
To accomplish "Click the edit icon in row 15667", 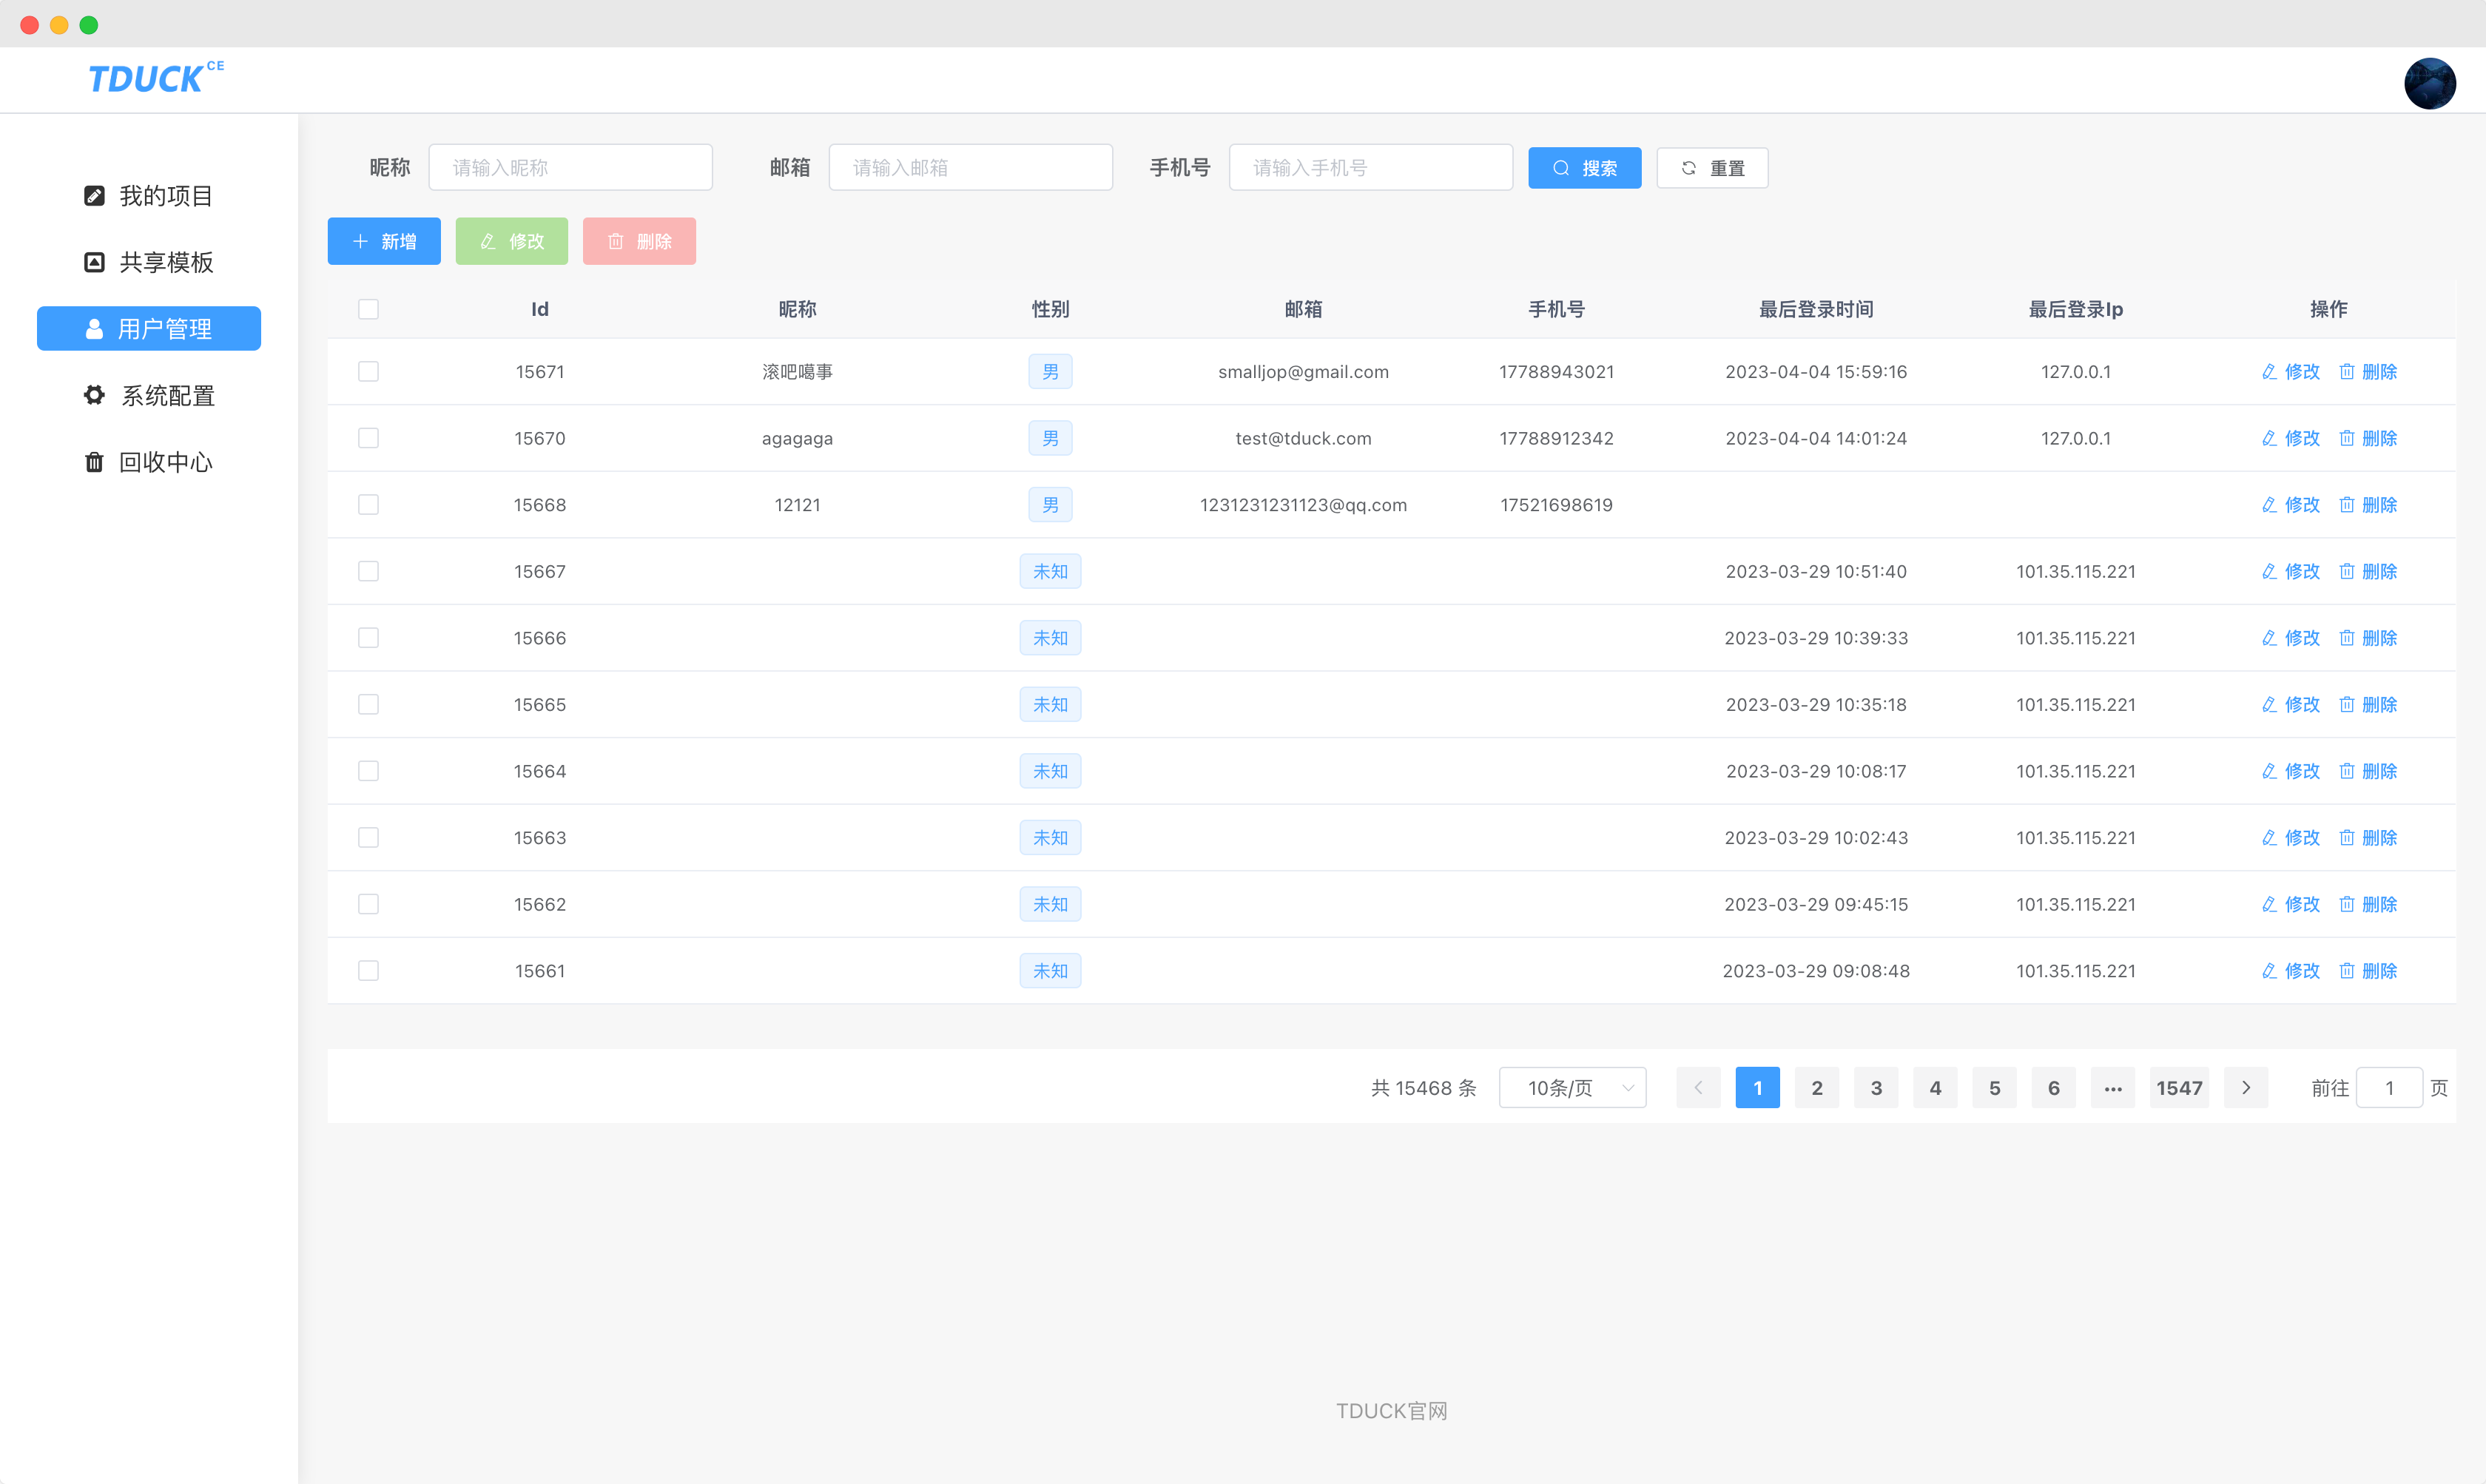I will [x=2269, y=571].
